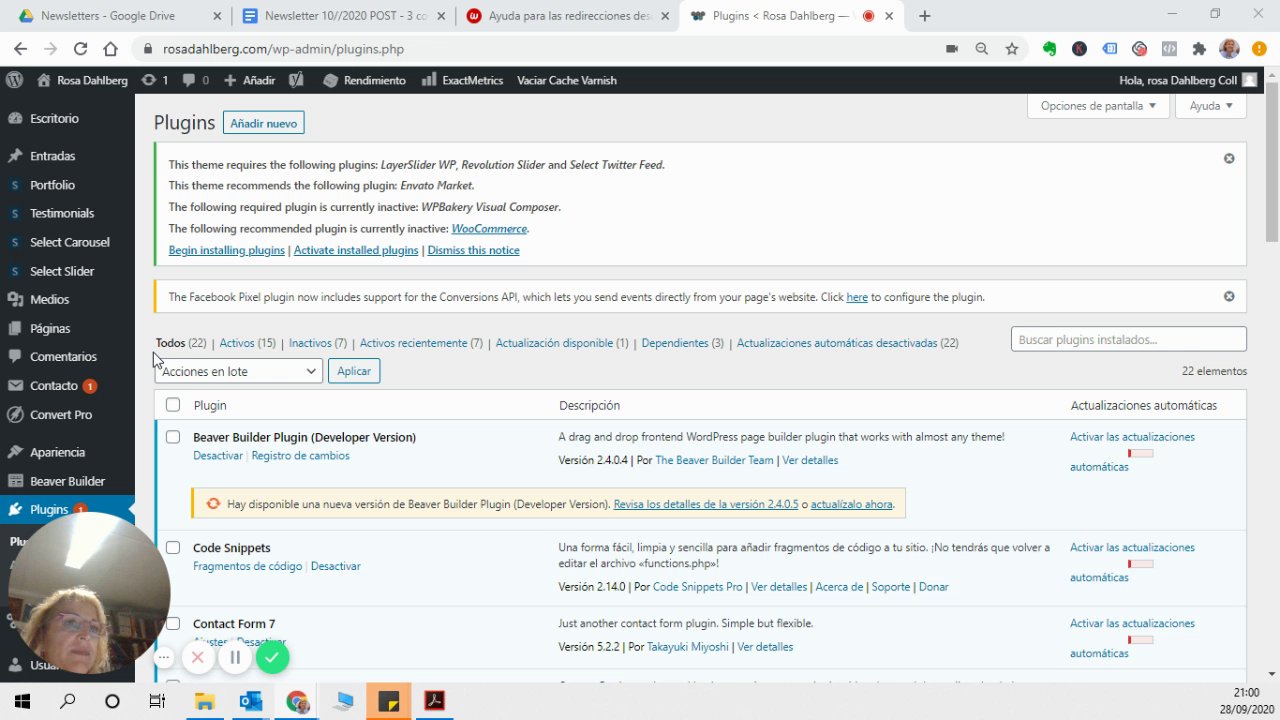Image resolution: width=1280 pixels, height=720 pixels.
Task: Click the Buscar plugins instalados search field
Action: point(1129,339)
